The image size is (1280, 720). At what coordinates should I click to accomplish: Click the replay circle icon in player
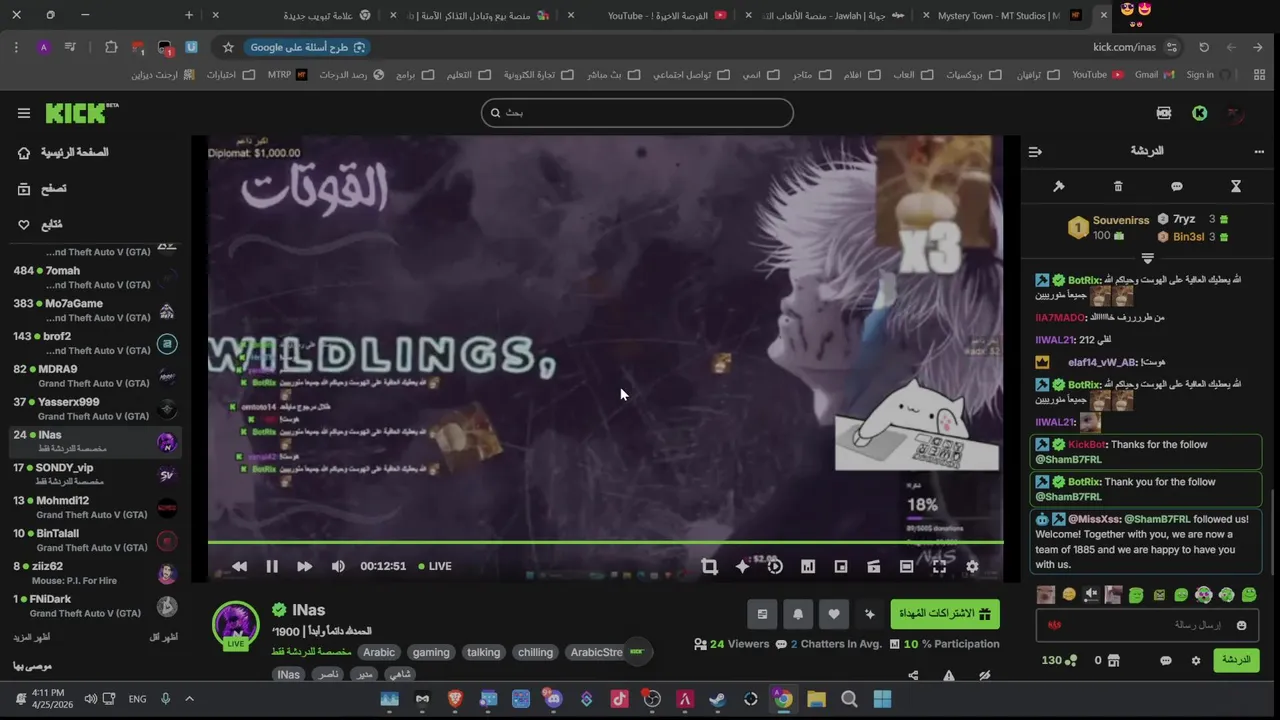[x=775, y=566]
